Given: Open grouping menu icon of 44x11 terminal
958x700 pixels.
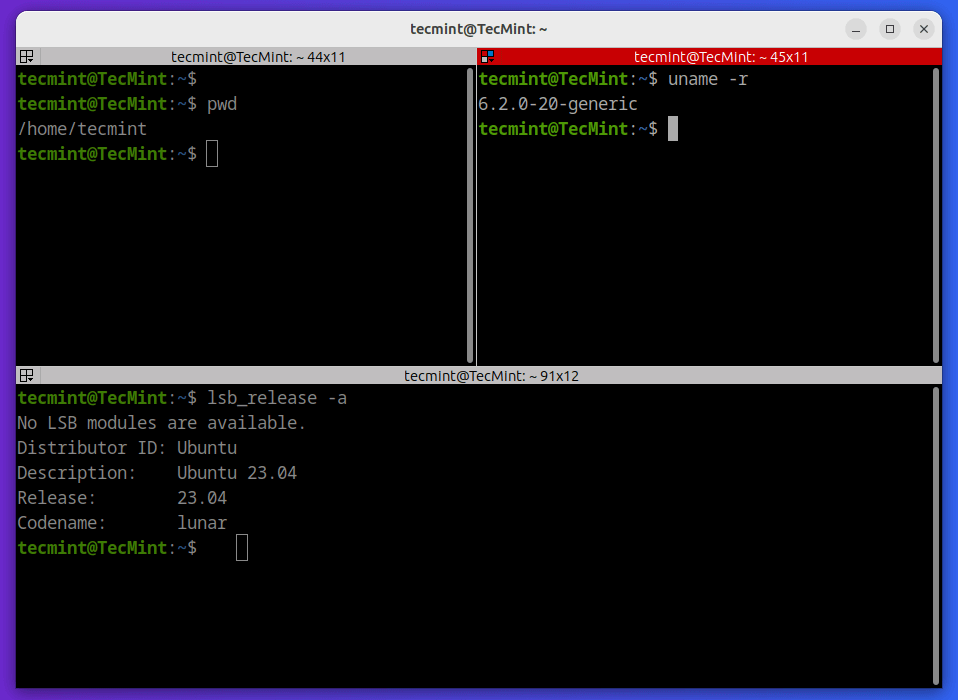Looking at the screenshot, I should pyautogui.click(x=27, y=57).
